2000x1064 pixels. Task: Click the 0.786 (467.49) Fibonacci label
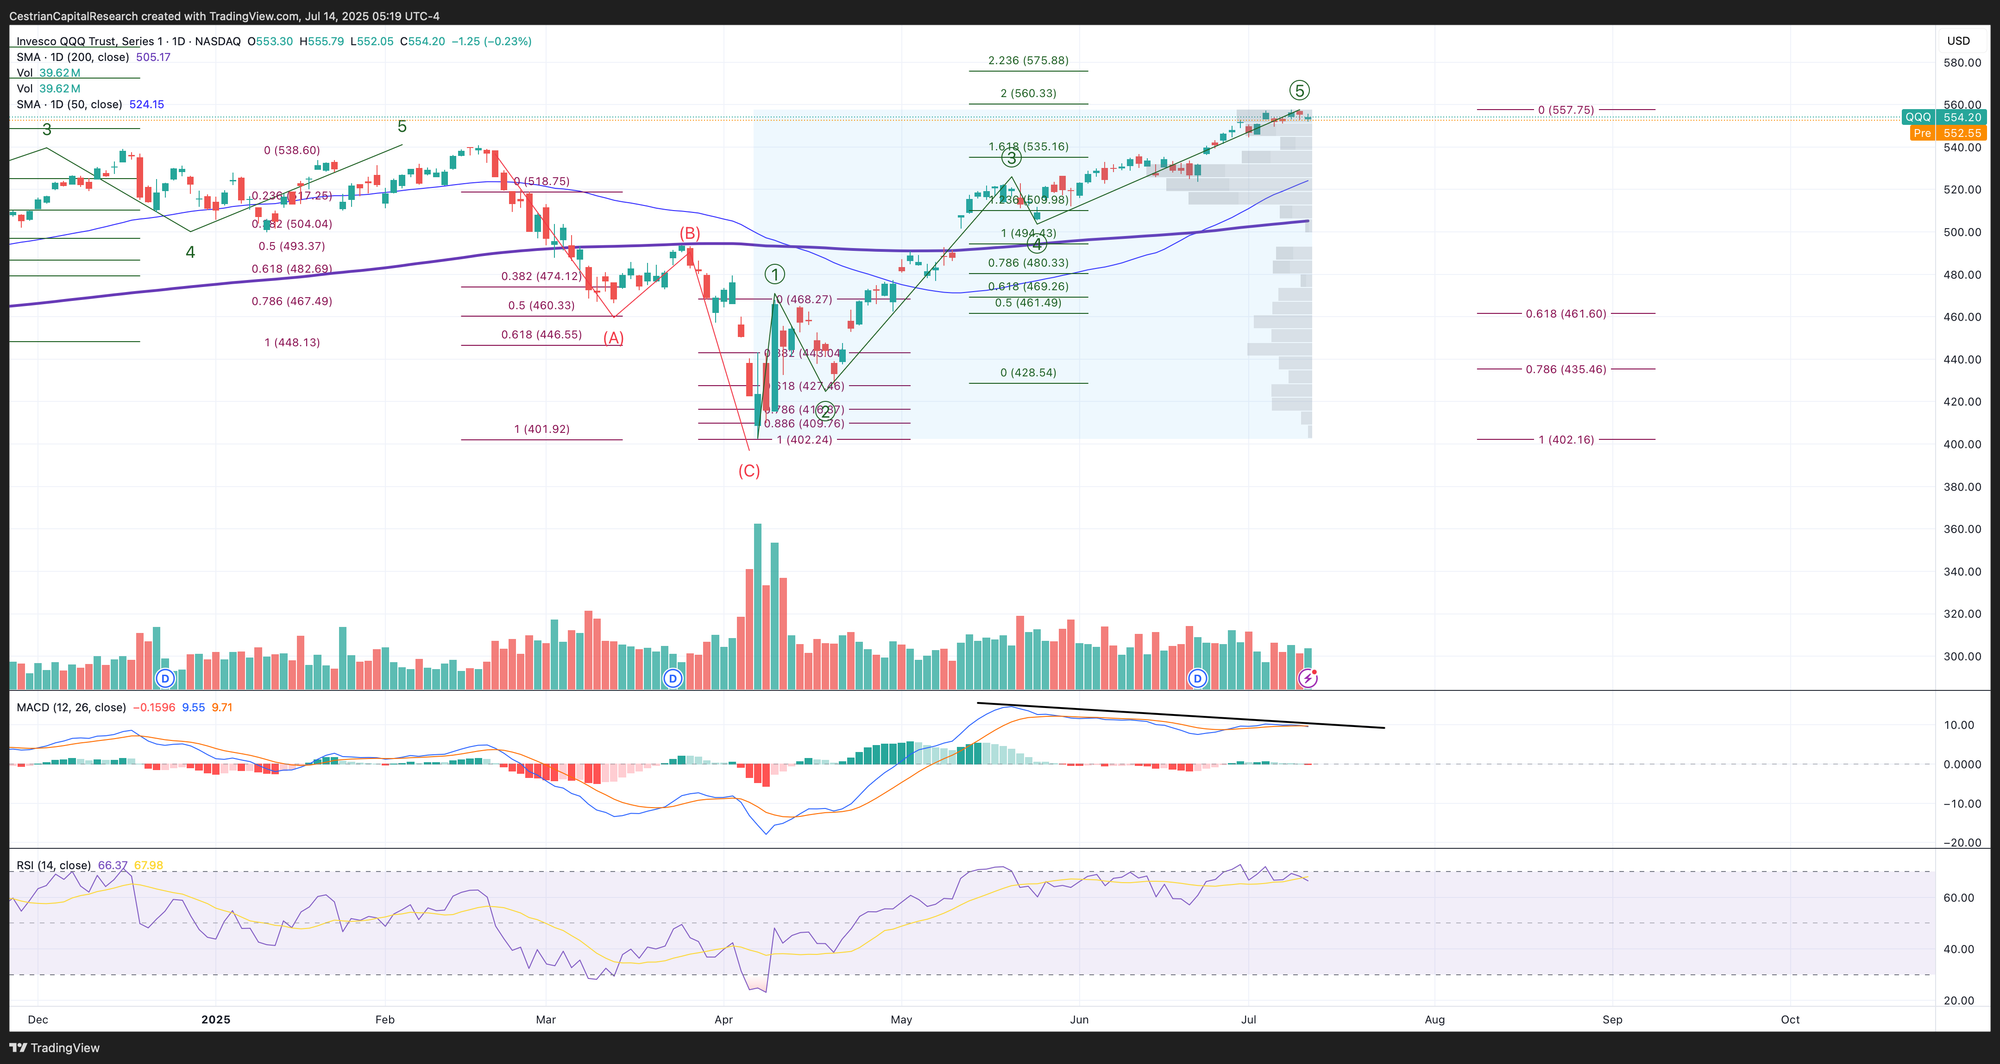pyautogui.click(x=292, y=301)
